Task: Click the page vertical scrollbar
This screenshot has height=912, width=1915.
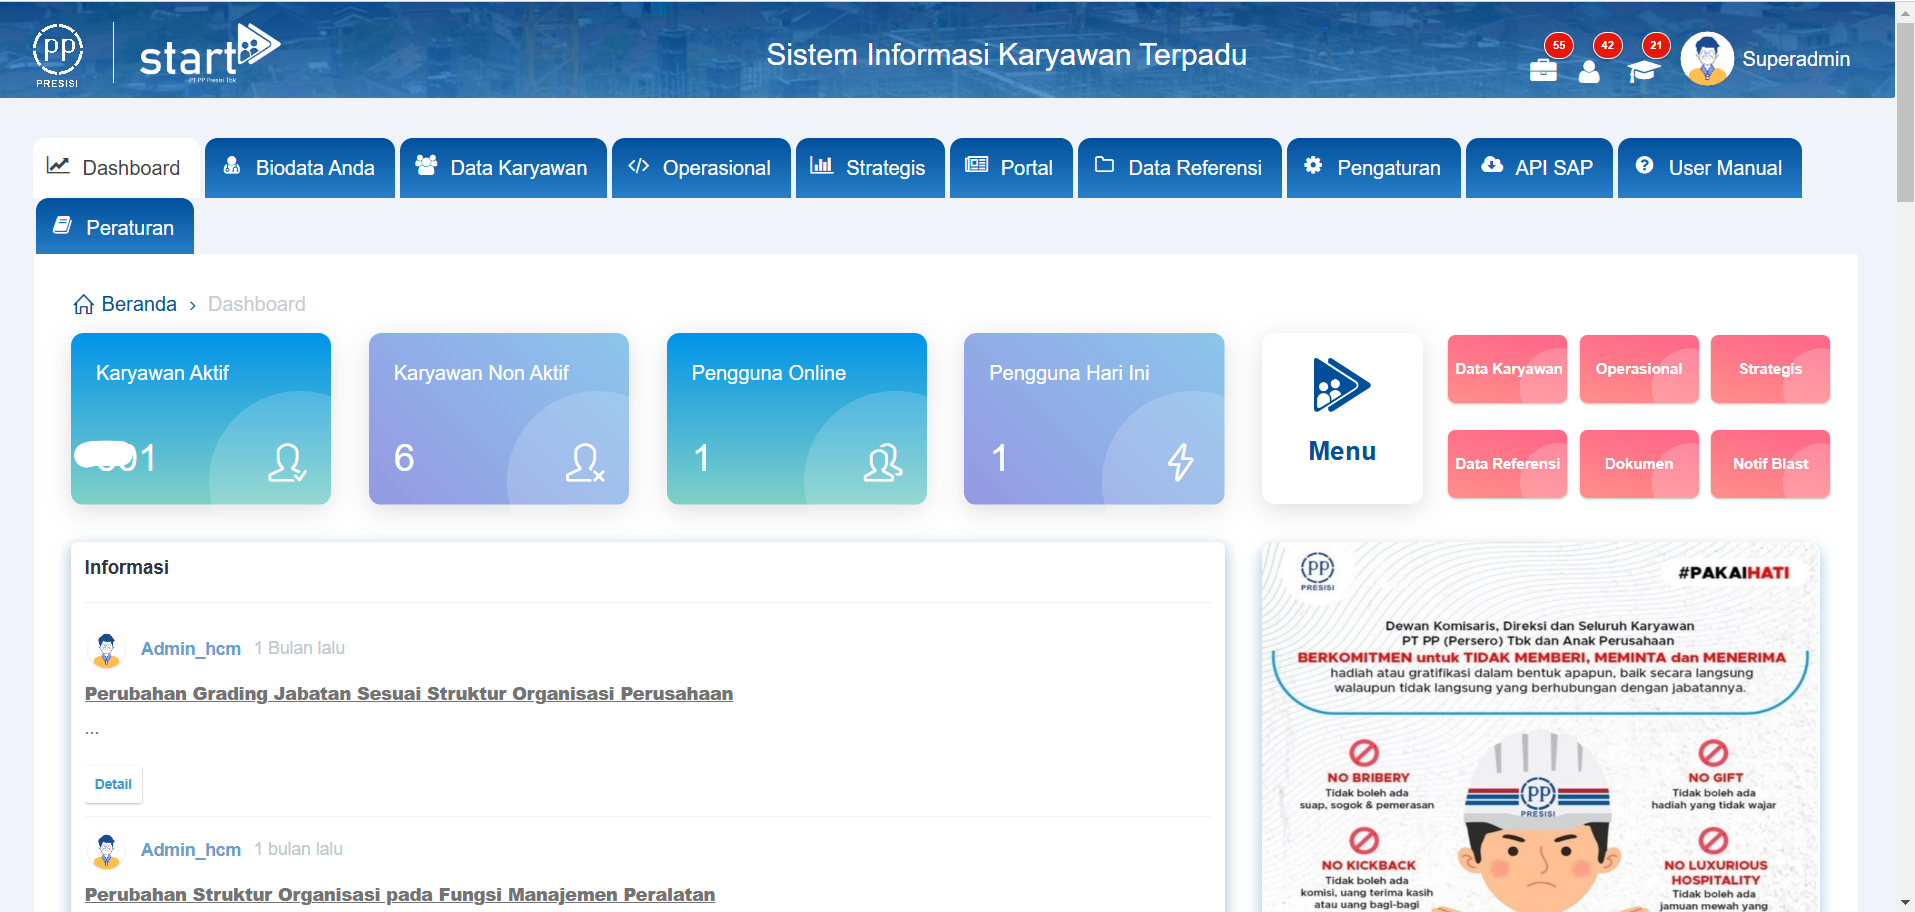Action: pyautogui.click(x=1905, y=110)
